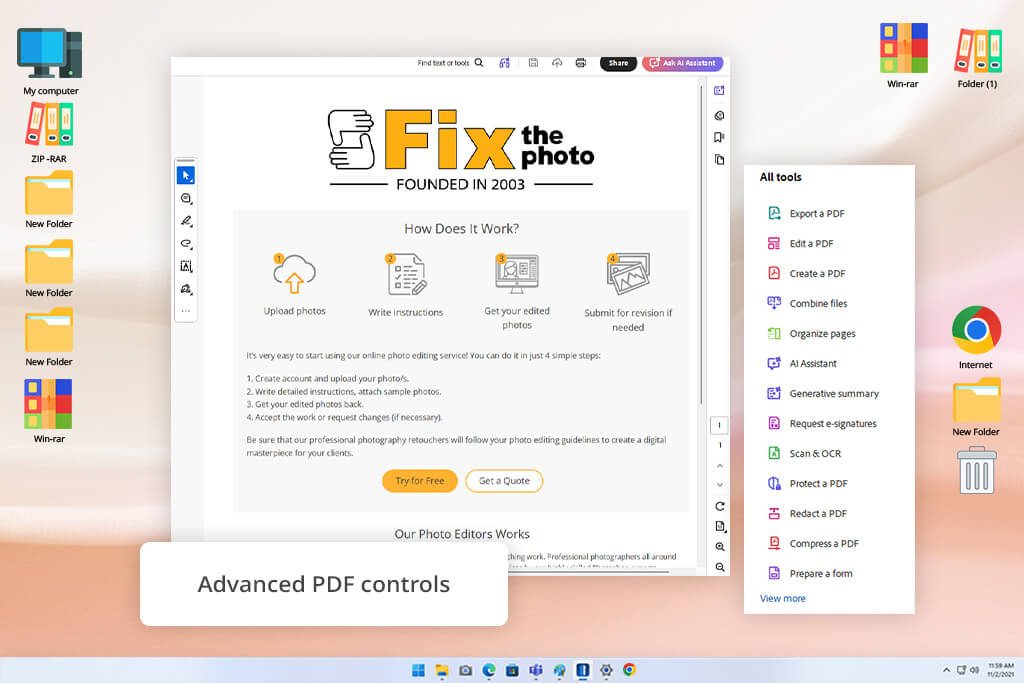Click the Ask AI Assistant button

pos(682,63)
